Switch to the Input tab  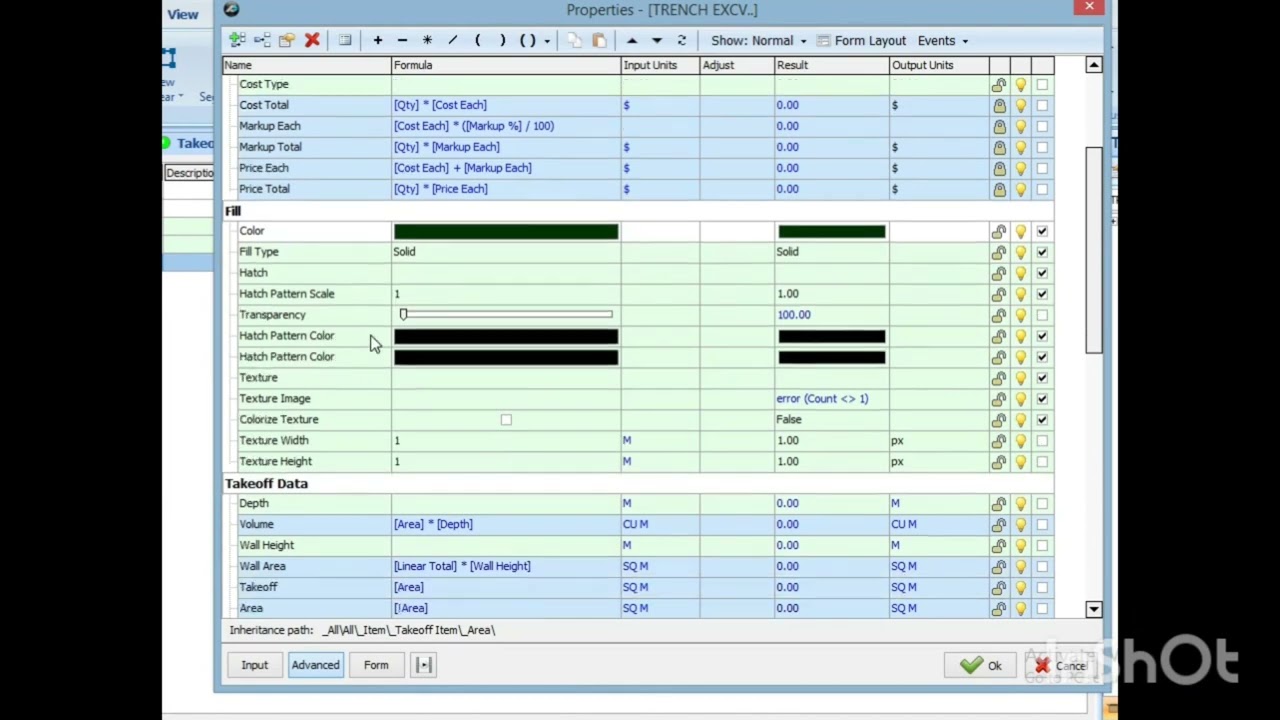tap(254, 665)
